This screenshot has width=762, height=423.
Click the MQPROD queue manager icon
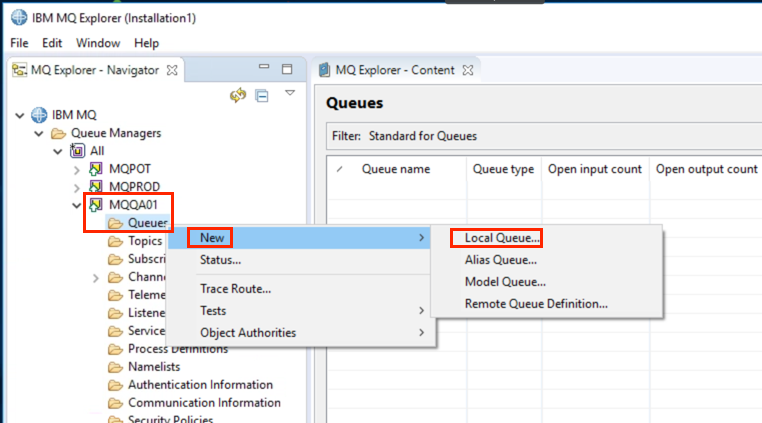pos(96,186)
